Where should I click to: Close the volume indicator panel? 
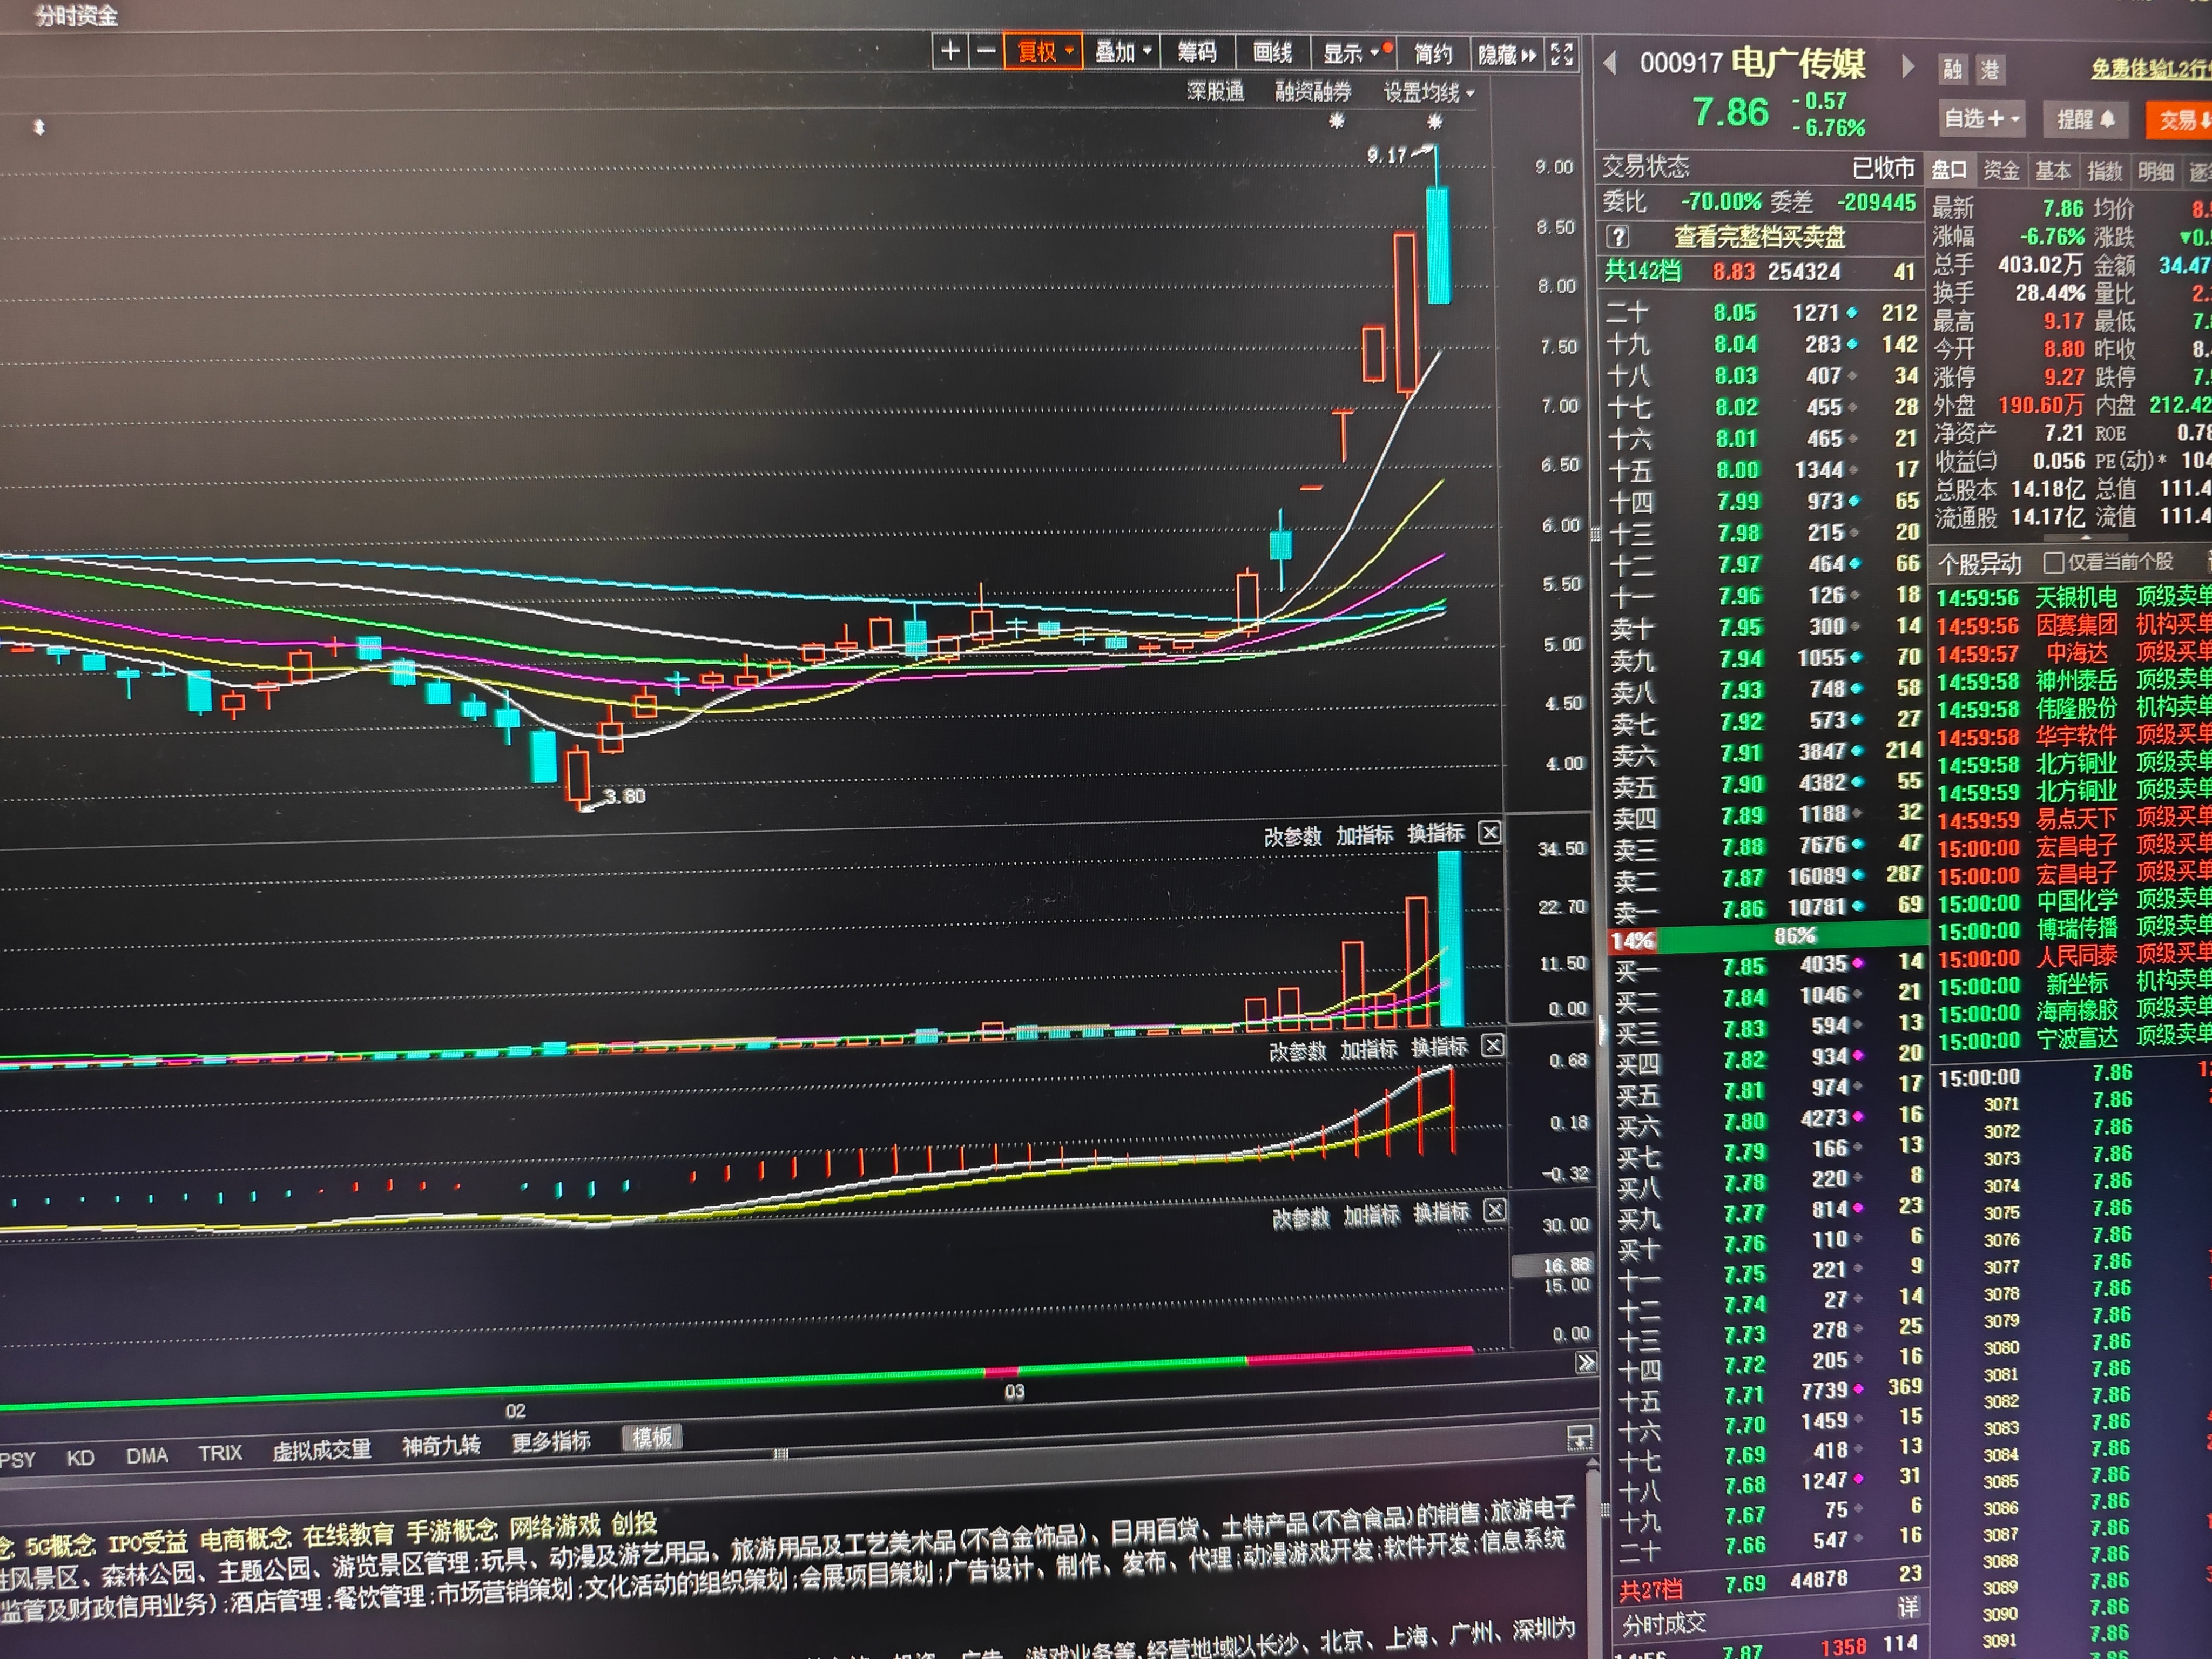point(1489,832)
